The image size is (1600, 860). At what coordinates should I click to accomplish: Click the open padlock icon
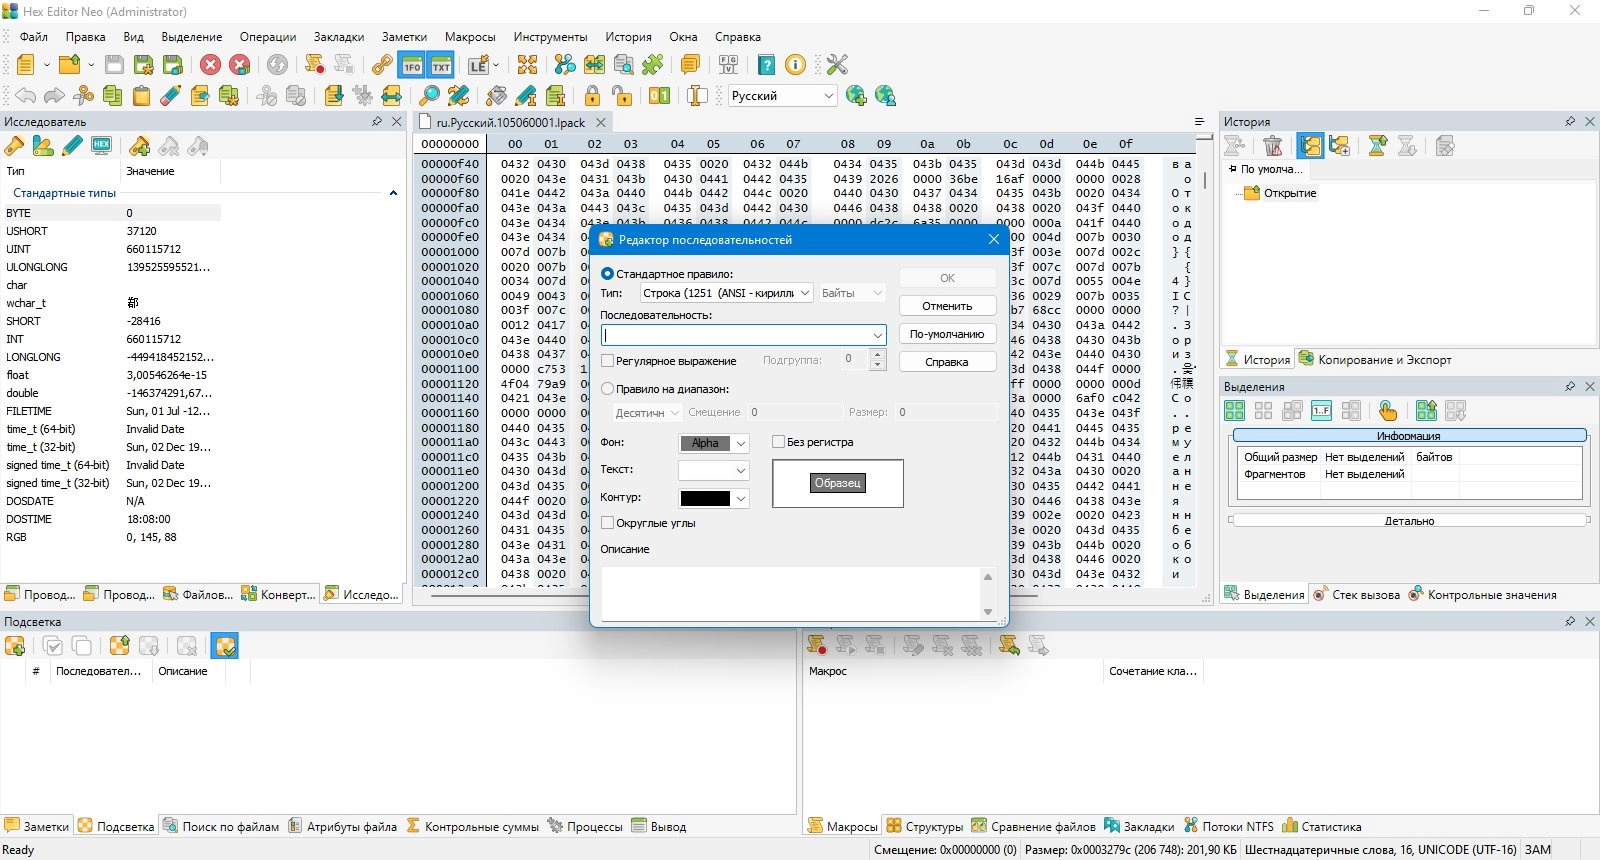click(622, 96)
